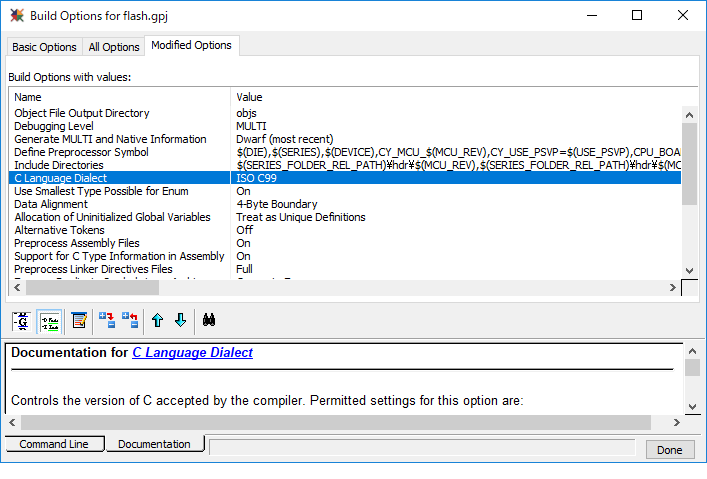707x479 pixels.
Task: Select the Include Directories row
Action: 345,165
